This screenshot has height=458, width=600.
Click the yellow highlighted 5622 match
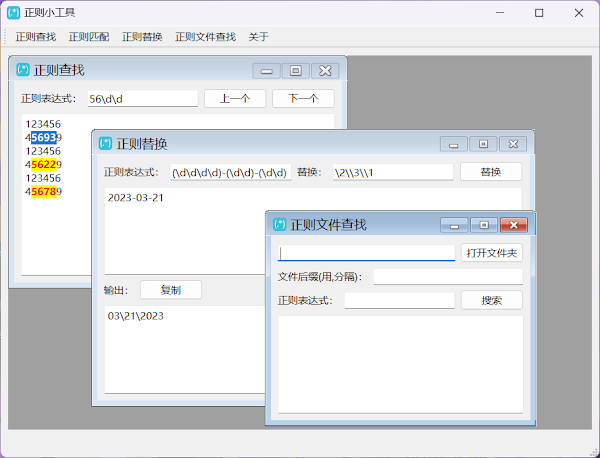click(x=44, y=164)
